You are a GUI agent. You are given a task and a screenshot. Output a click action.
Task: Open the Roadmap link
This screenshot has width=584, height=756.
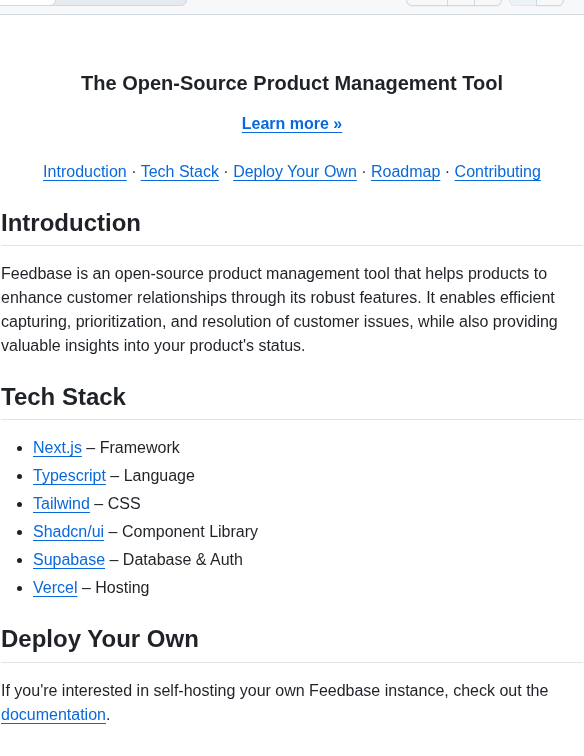[406, 172]
